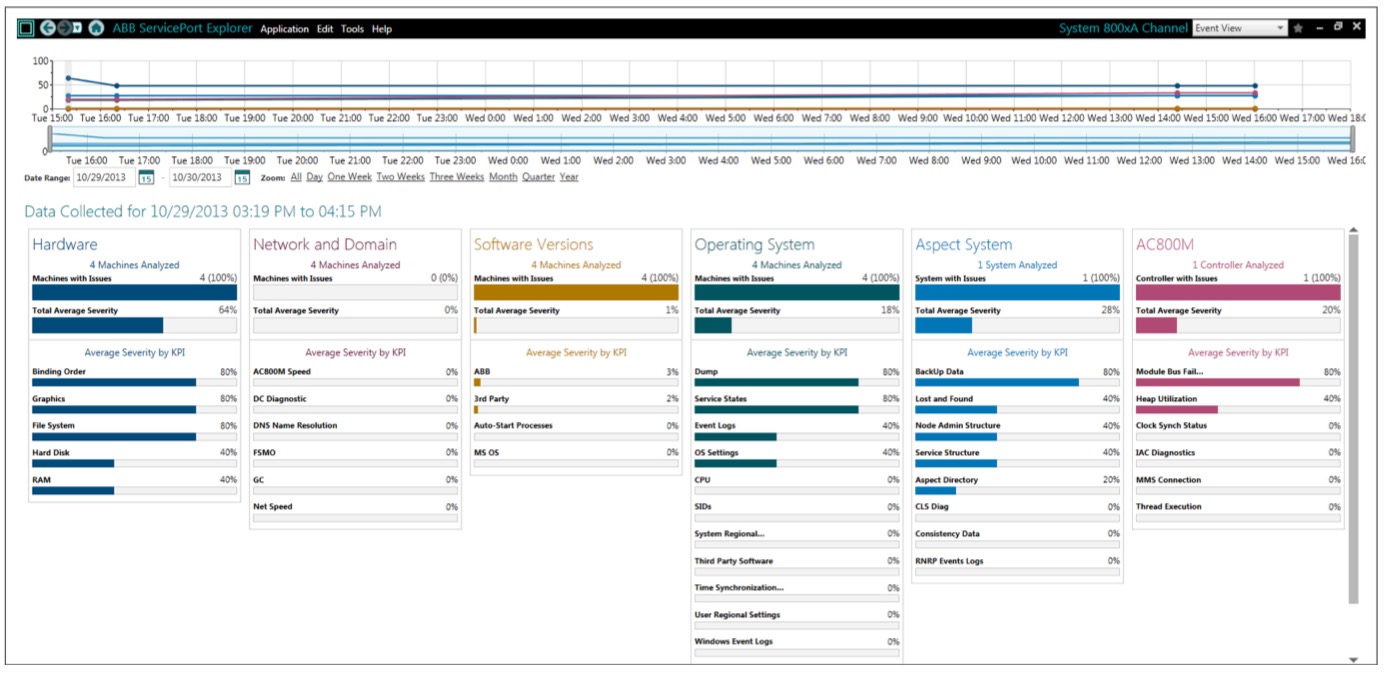Grab the right range slider handle

(1352, 139)
